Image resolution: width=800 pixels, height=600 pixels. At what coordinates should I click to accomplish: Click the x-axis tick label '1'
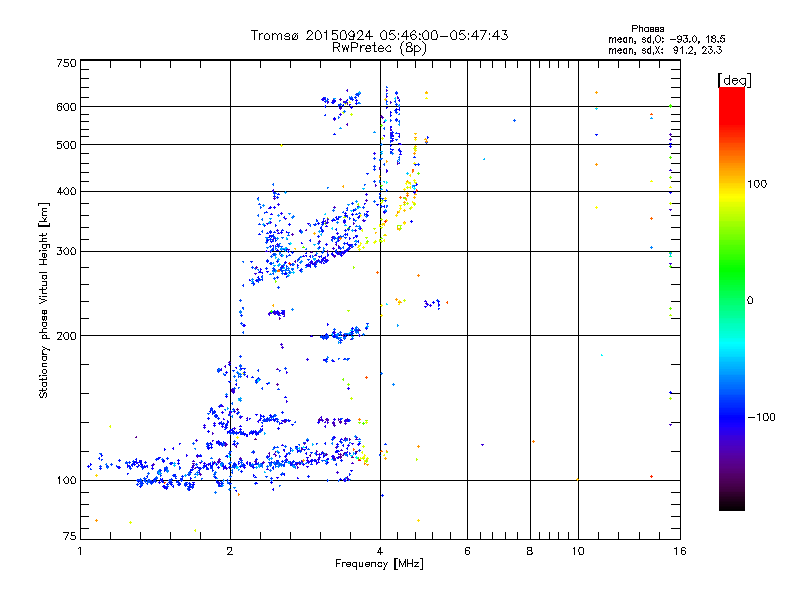tap(80, 551)
